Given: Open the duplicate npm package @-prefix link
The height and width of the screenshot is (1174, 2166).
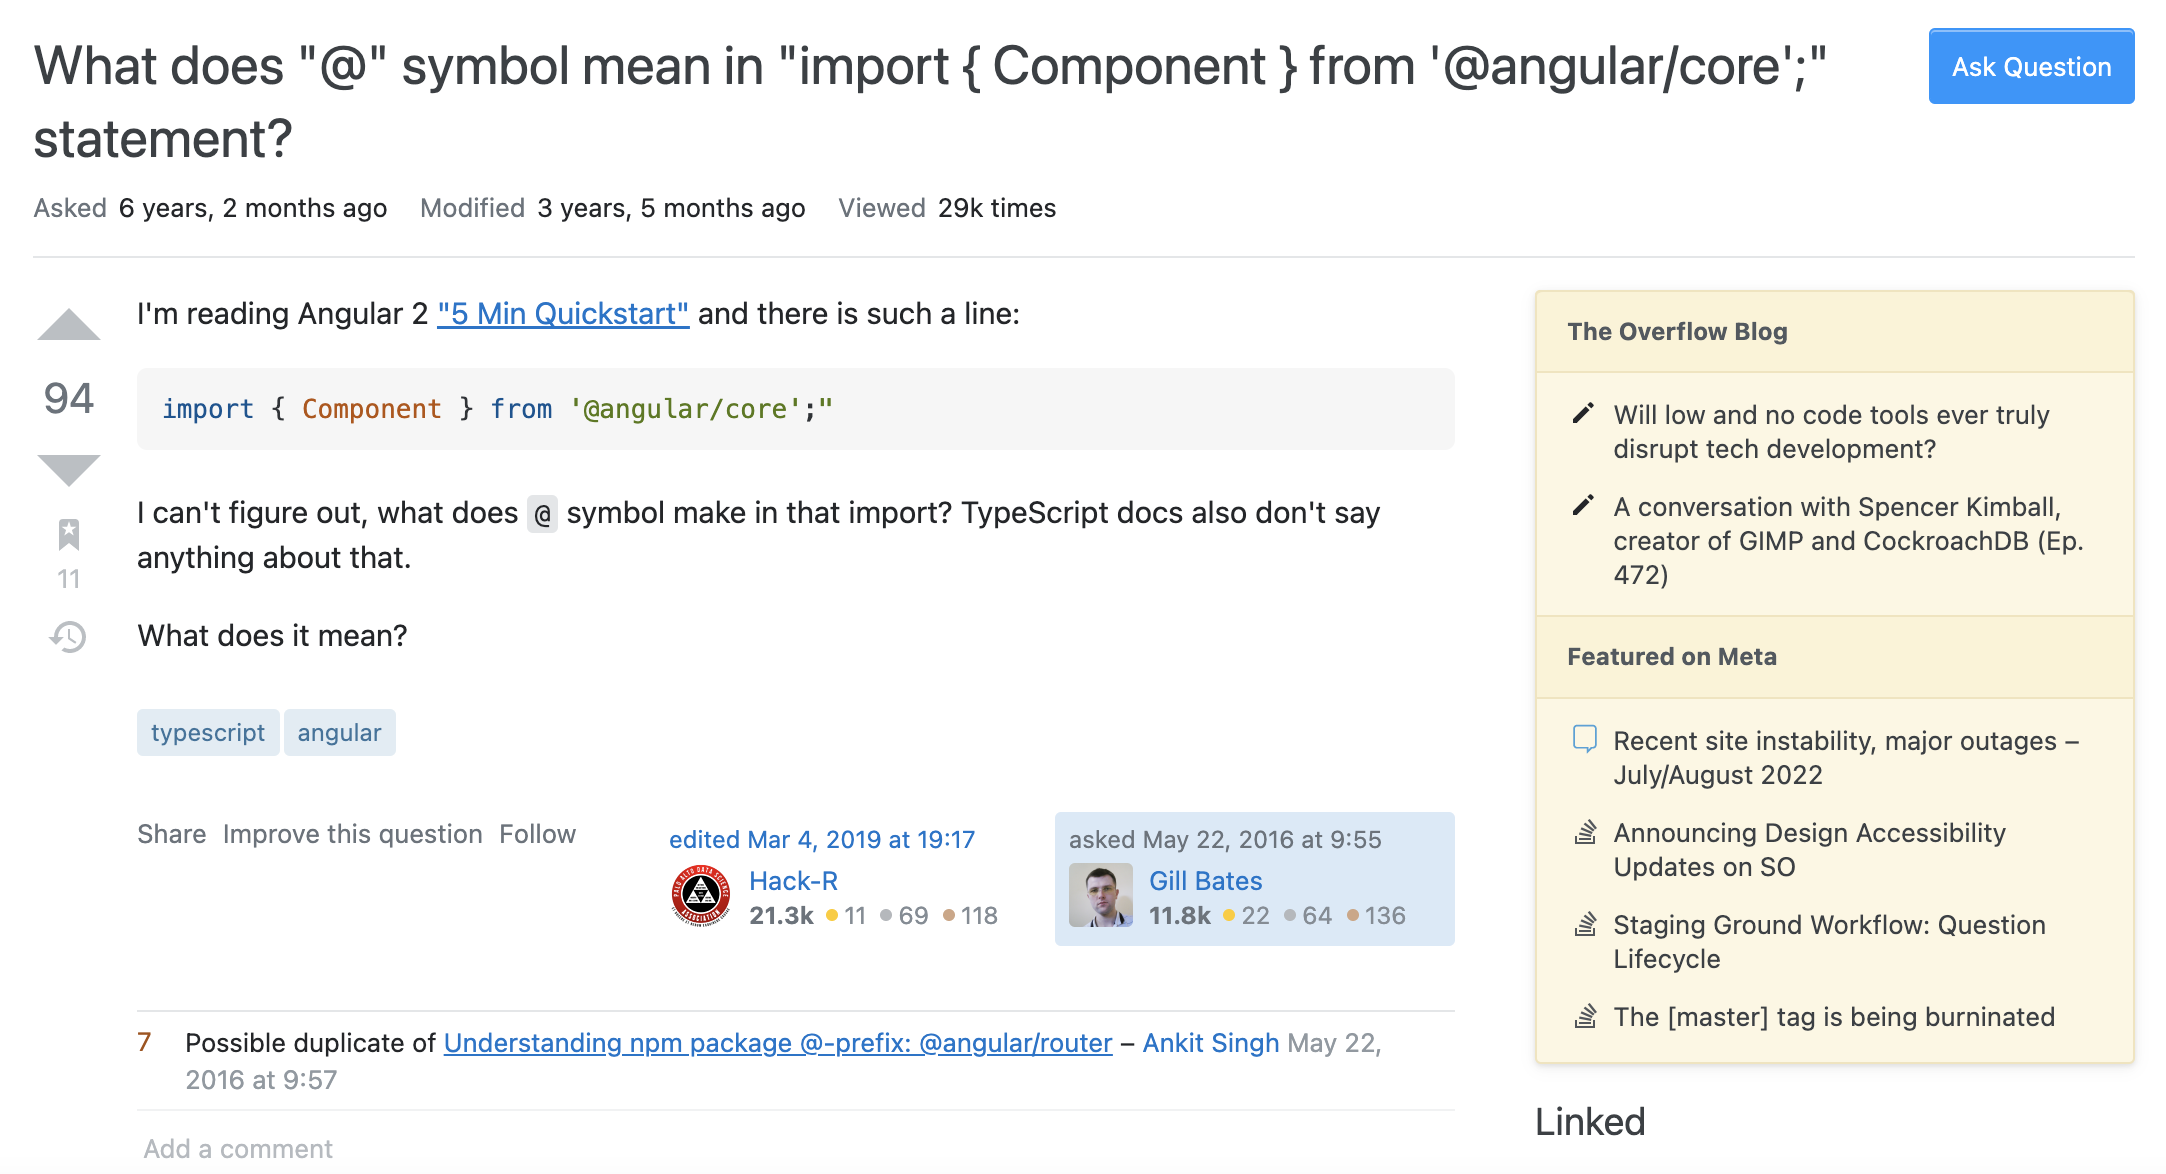Looking at the screenshot, I should click(778, 1043).
